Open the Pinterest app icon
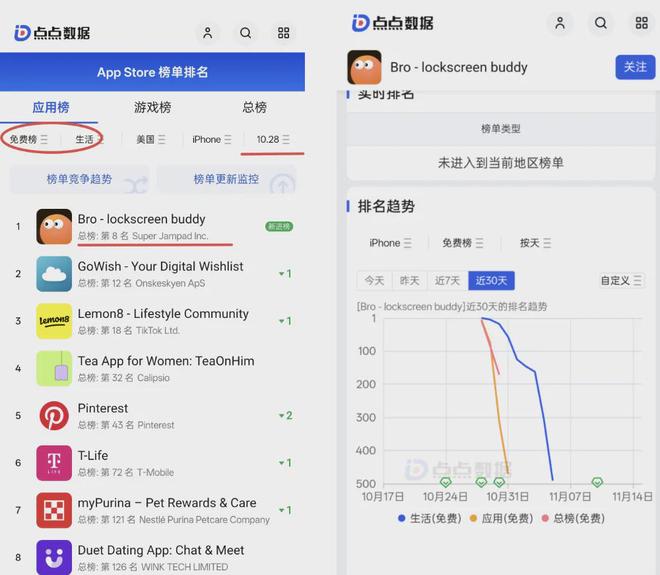Screen dimensions: 660x575 click(54, 415)
